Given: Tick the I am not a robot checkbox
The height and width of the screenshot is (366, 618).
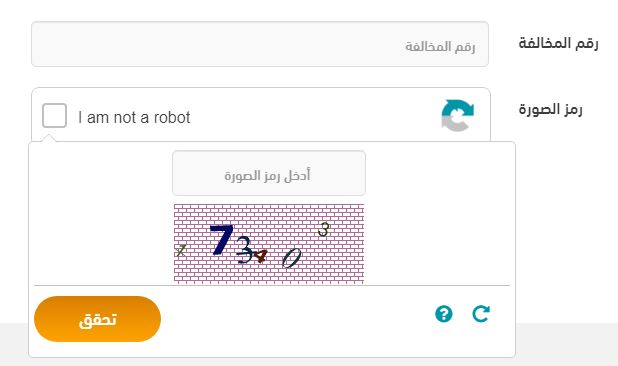Looking at the screenshot, I should tap(54, 115).
